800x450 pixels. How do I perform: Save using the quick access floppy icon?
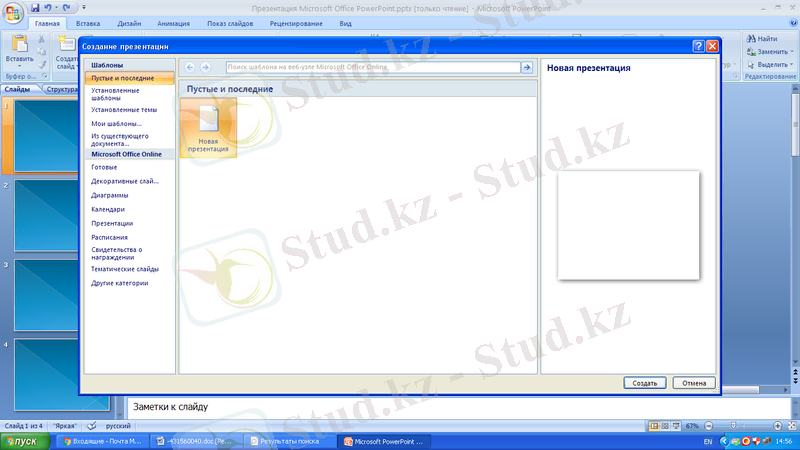(x=35, y=8)
